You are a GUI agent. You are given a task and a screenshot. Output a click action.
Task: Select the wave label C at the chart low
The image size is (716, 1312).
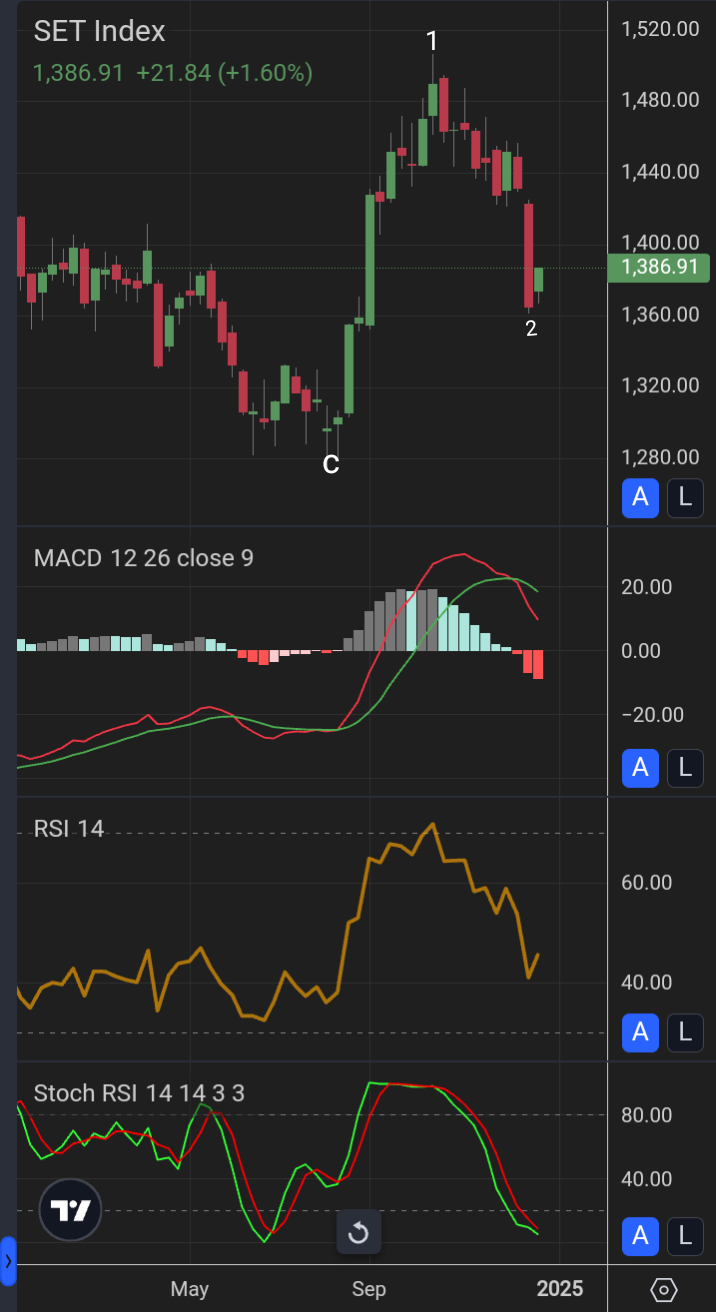331,463
